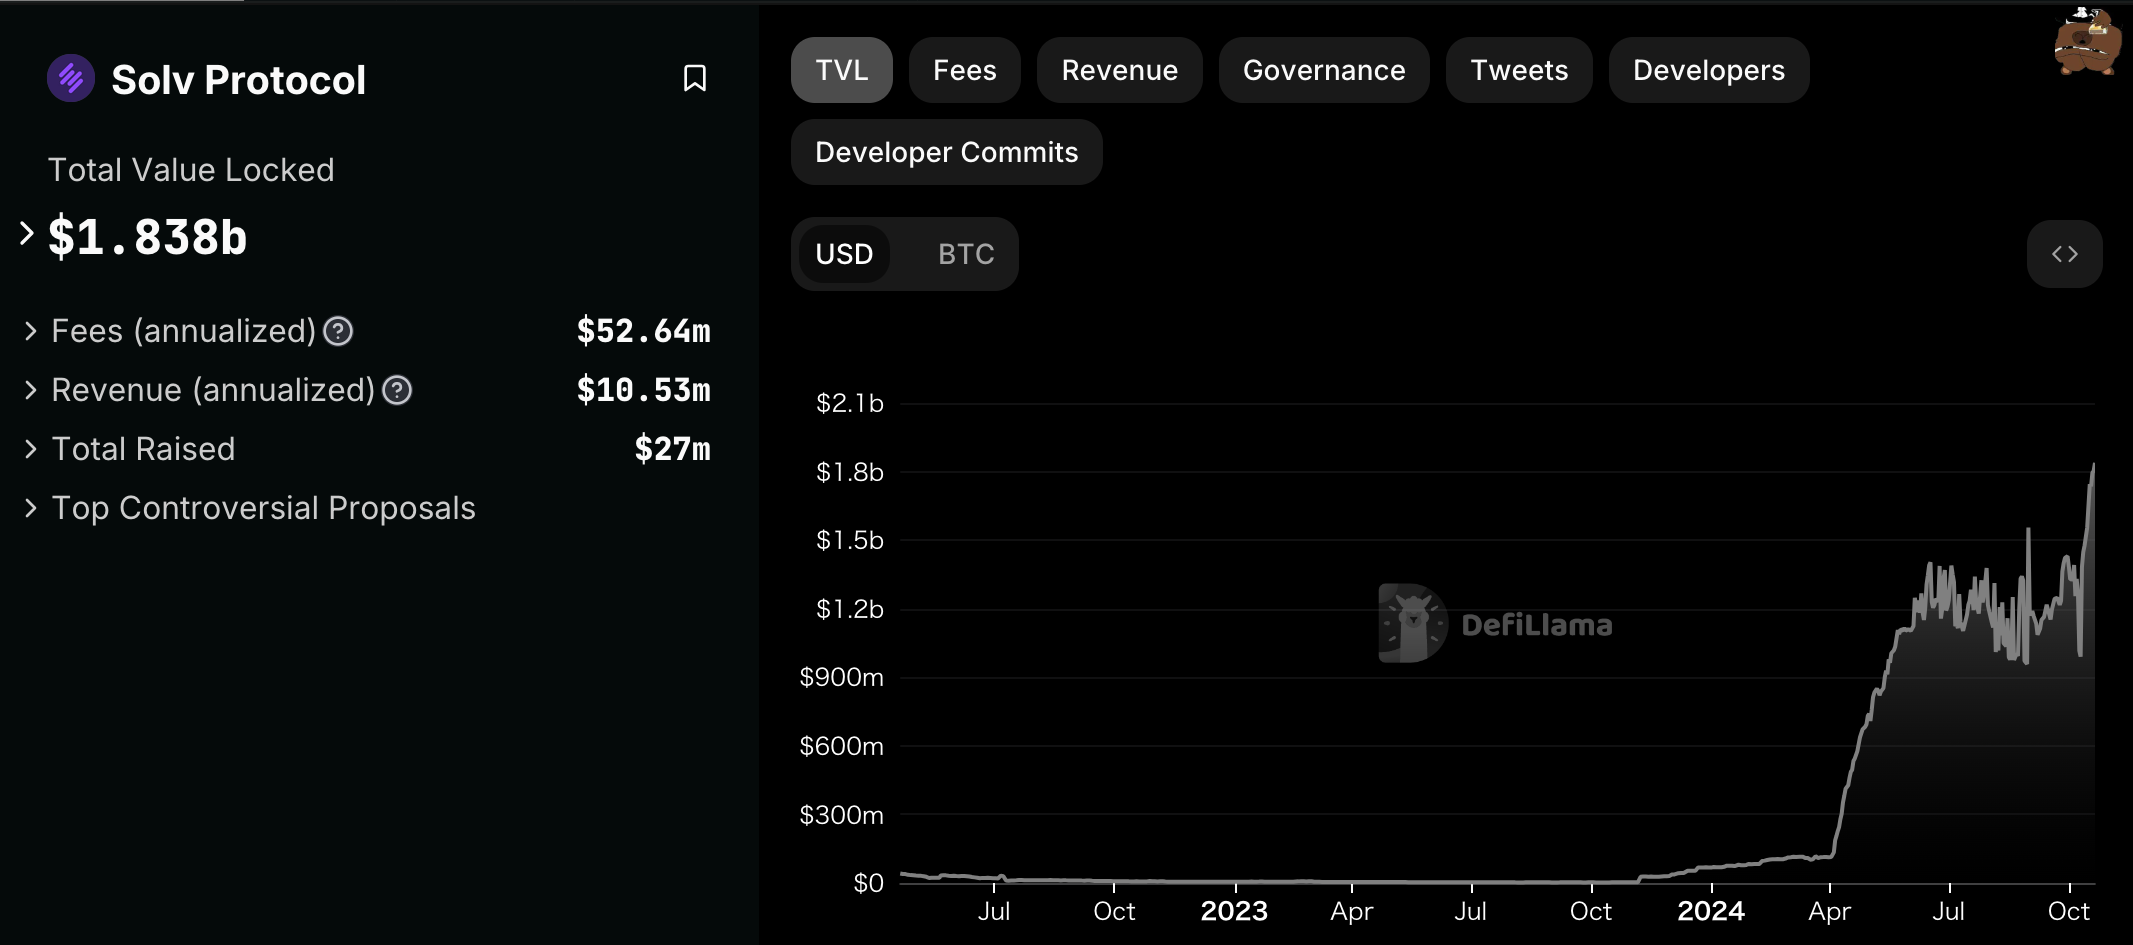Click the $27m total raised value
Viewport: 2133px width, 945px height.
click(x=673, y=449)
